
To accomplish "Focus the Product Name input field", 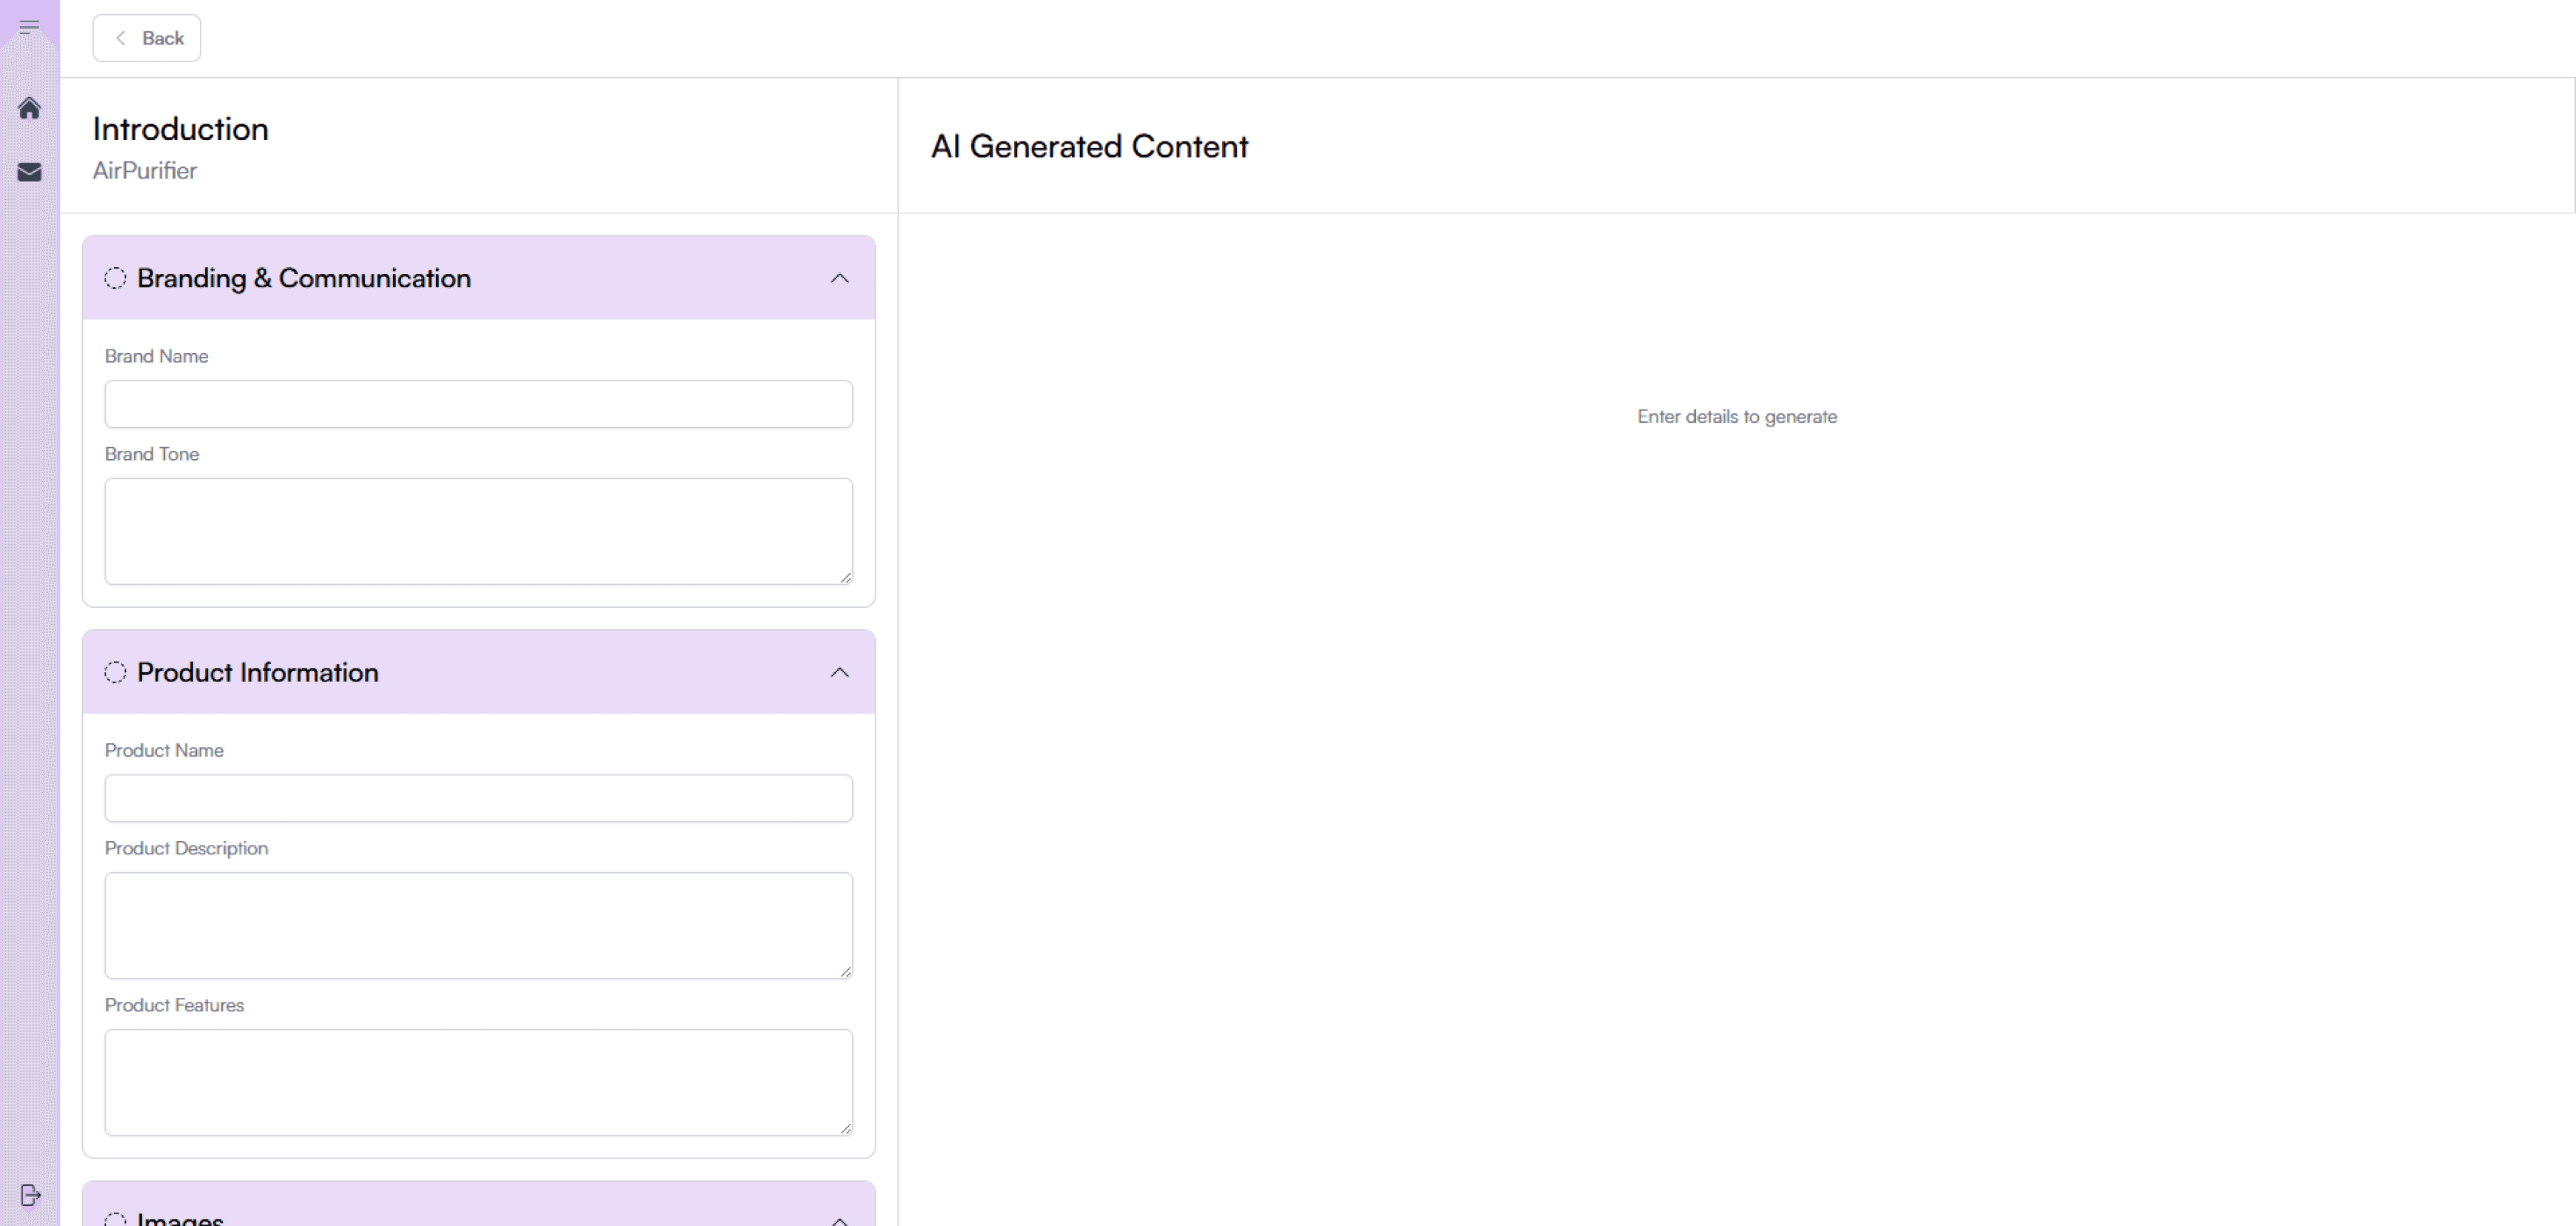I will pyautogui.click(x=479, y=798).
